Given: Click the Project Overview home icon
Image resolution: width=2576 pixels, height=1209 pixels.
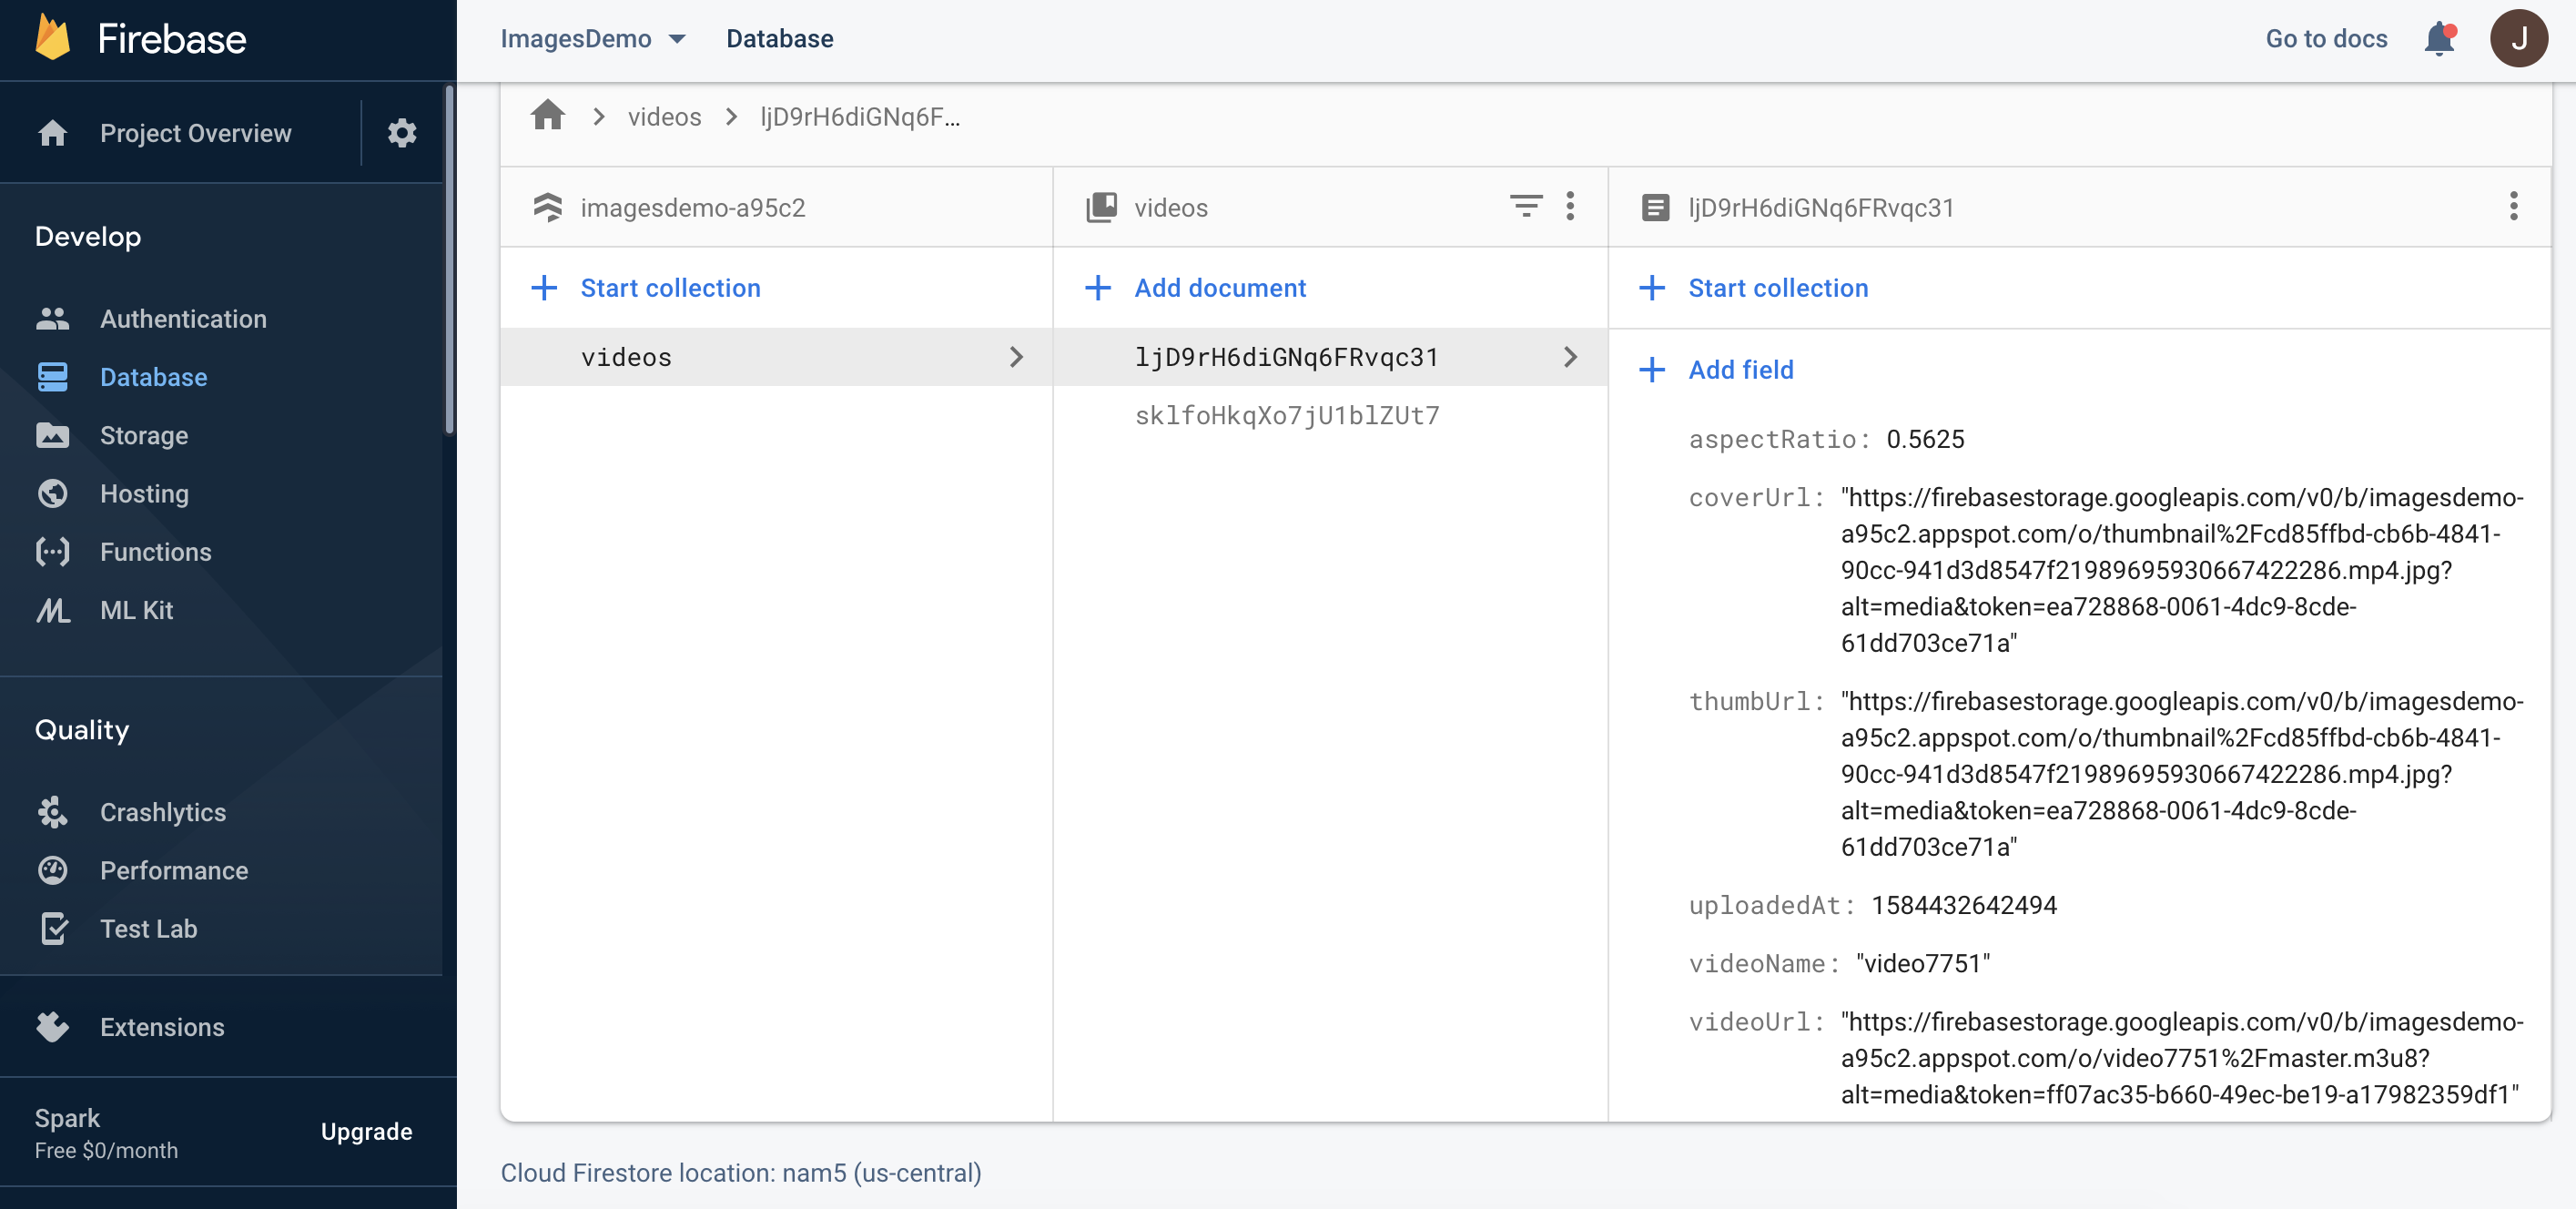Looking at the screenshot, I should [x=53, y=132].
